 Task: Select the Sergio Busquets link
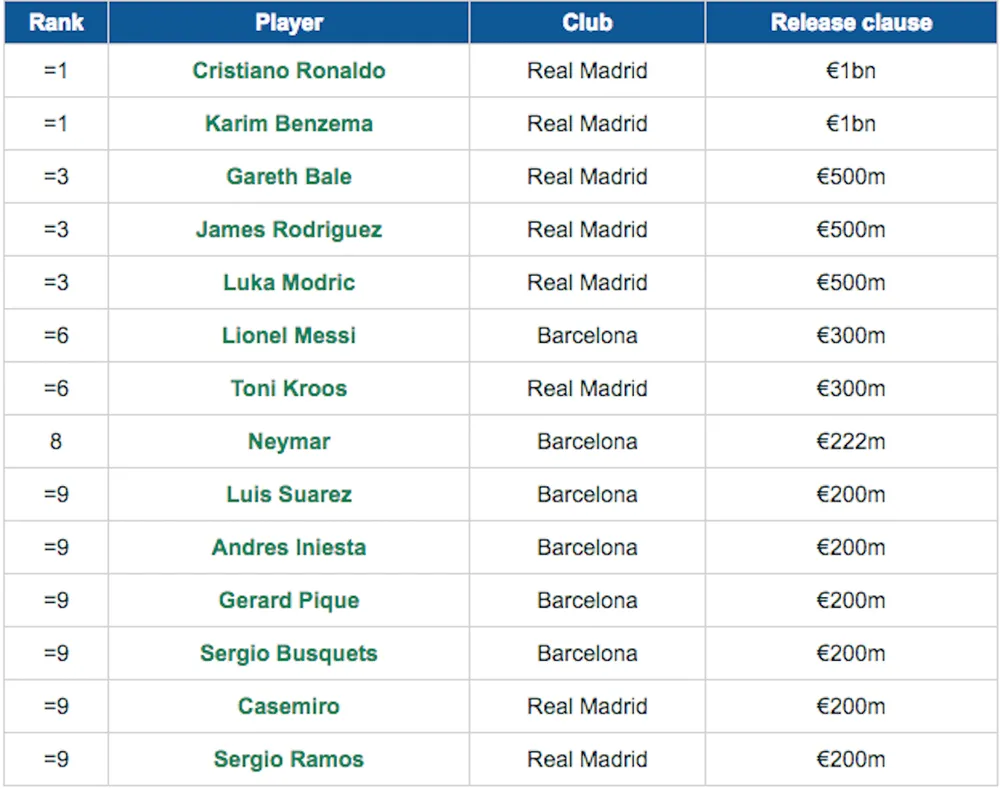coord(289,653)
